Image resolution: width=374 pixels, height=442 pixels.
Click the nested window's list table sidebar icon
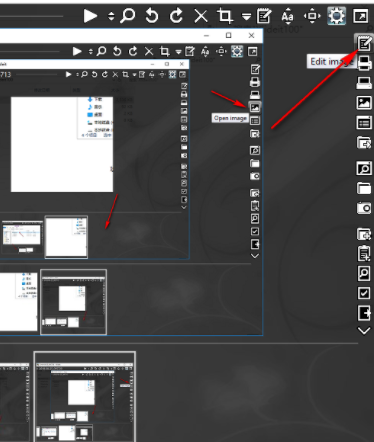pyautogui.click(x=255, y=120)
